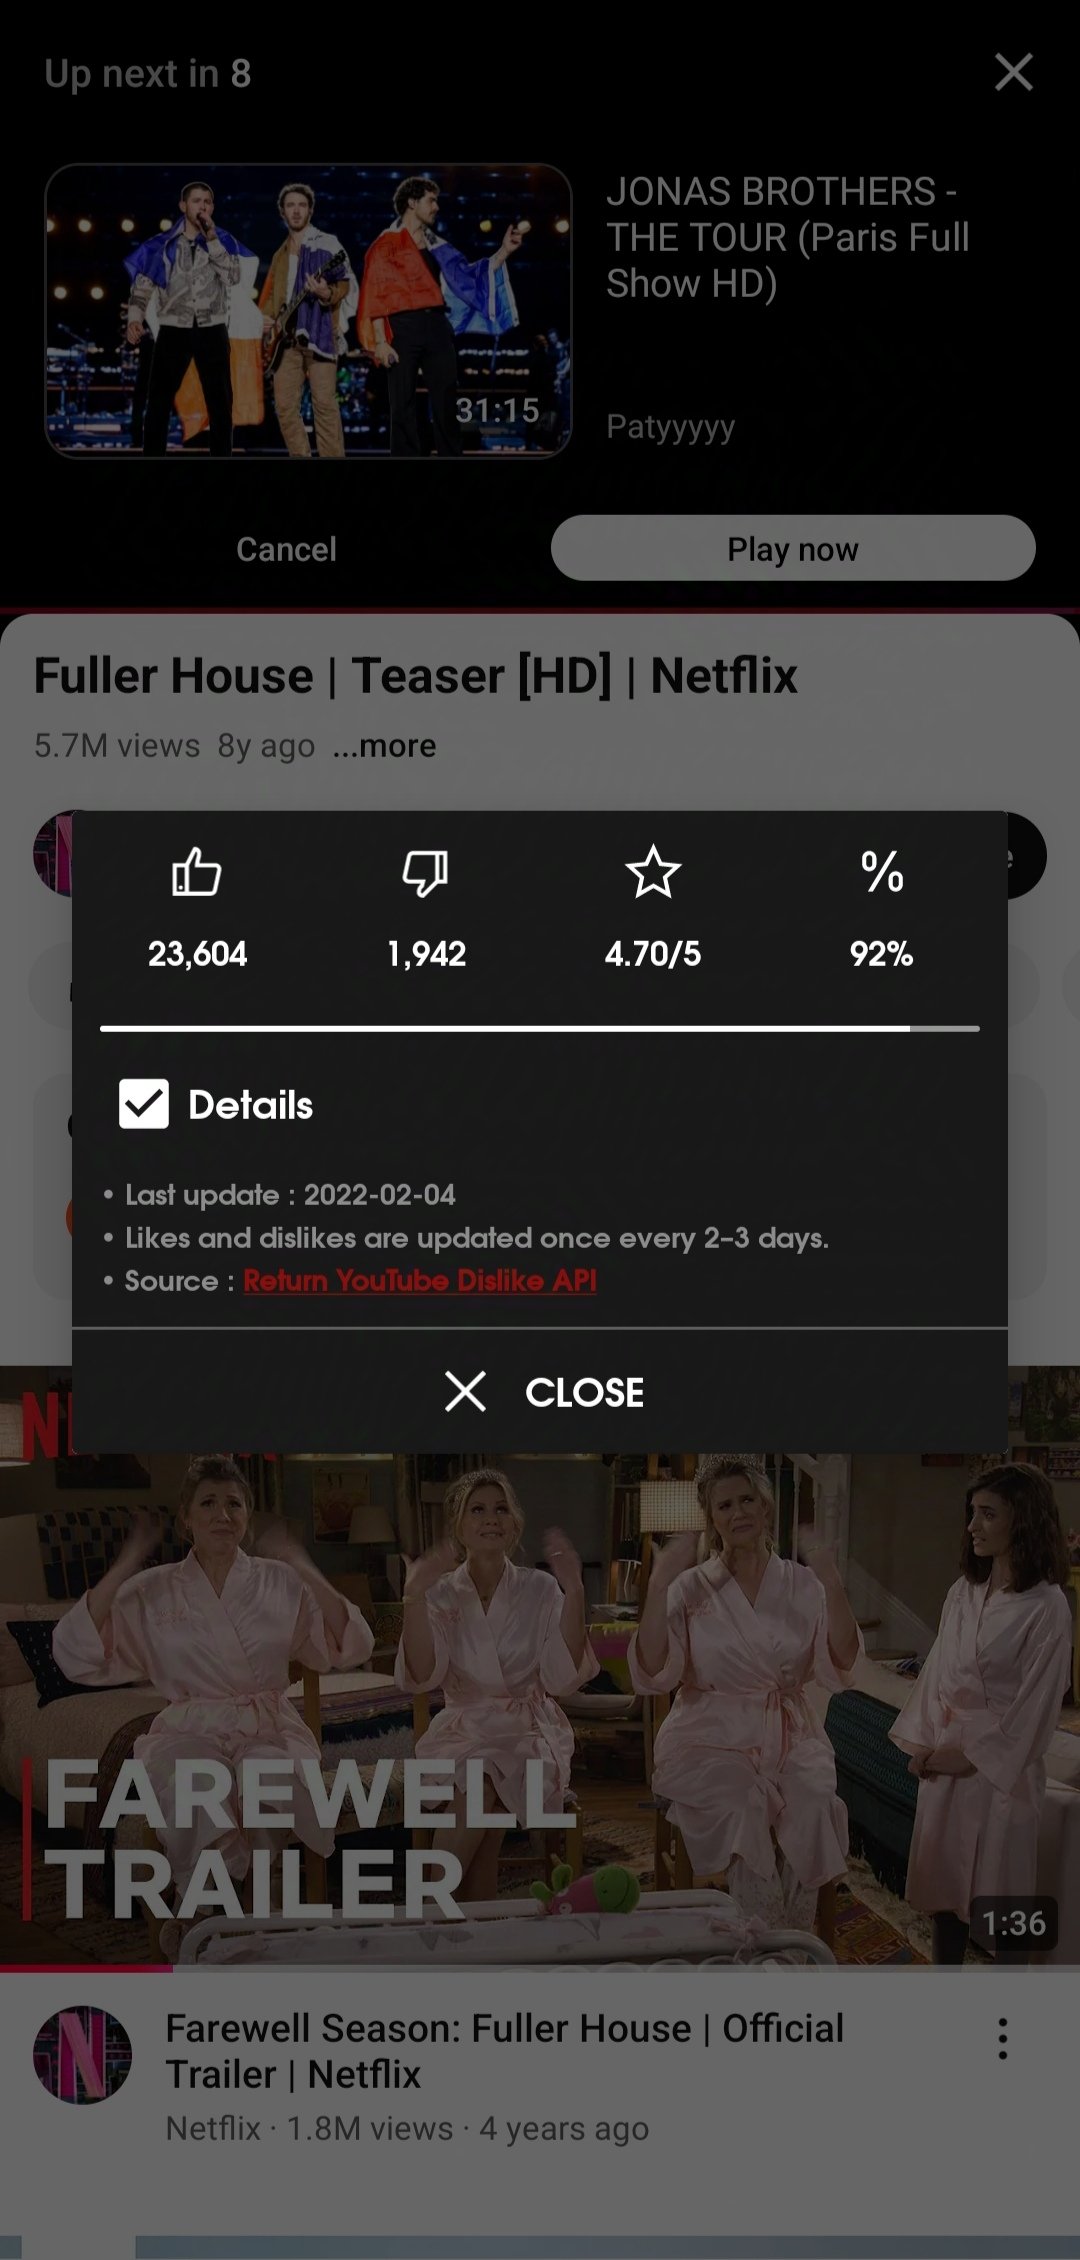1080x2260 pixels.
Task: Cancel the autoplay countdown
Action: pyautogui.click(x=286, y=549)
